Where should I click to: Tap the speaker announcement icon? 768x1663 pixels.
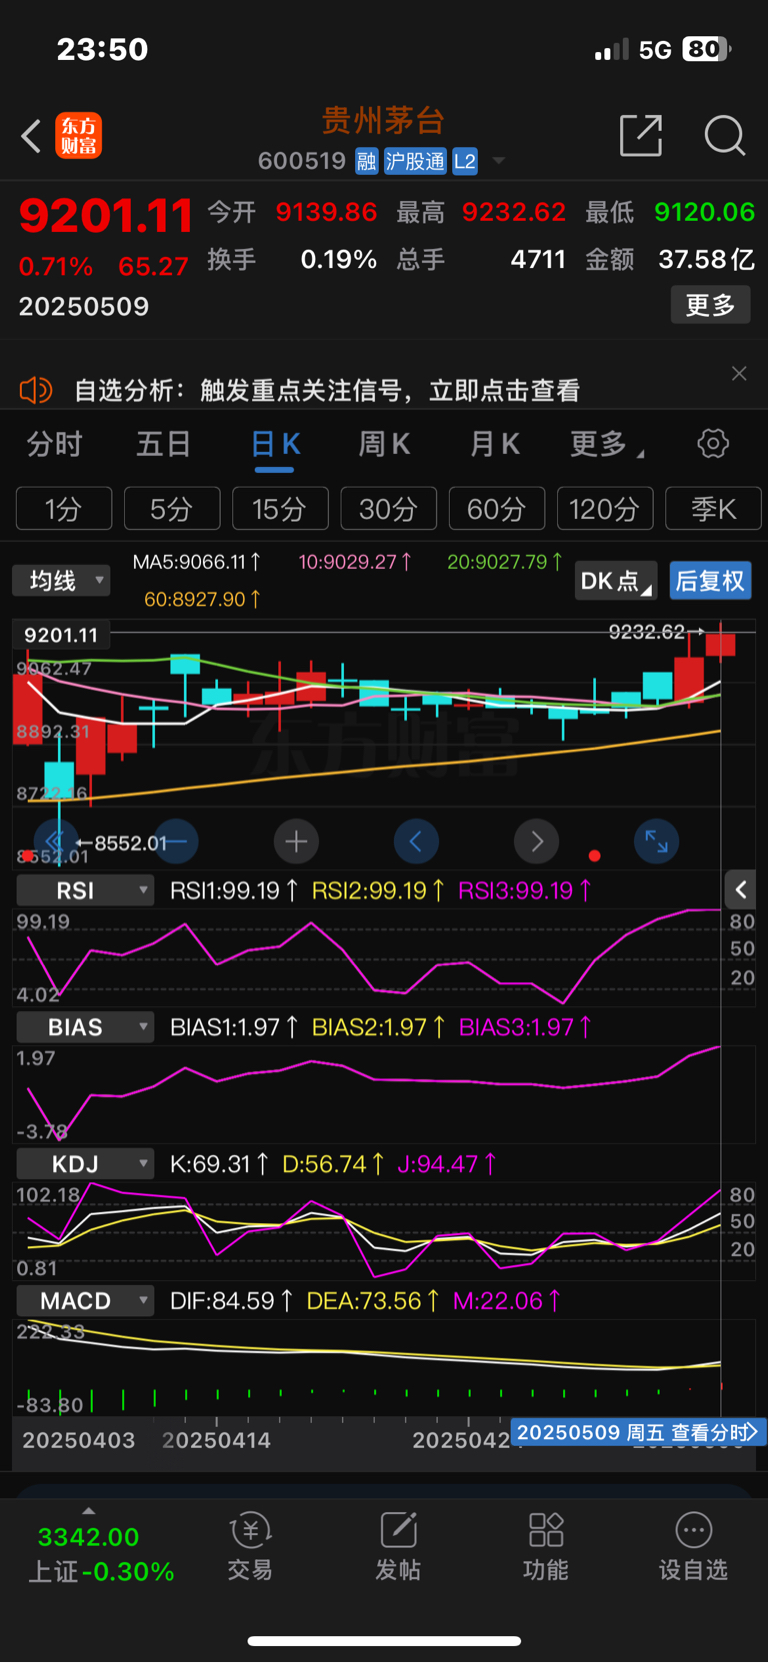pos(36,390)
